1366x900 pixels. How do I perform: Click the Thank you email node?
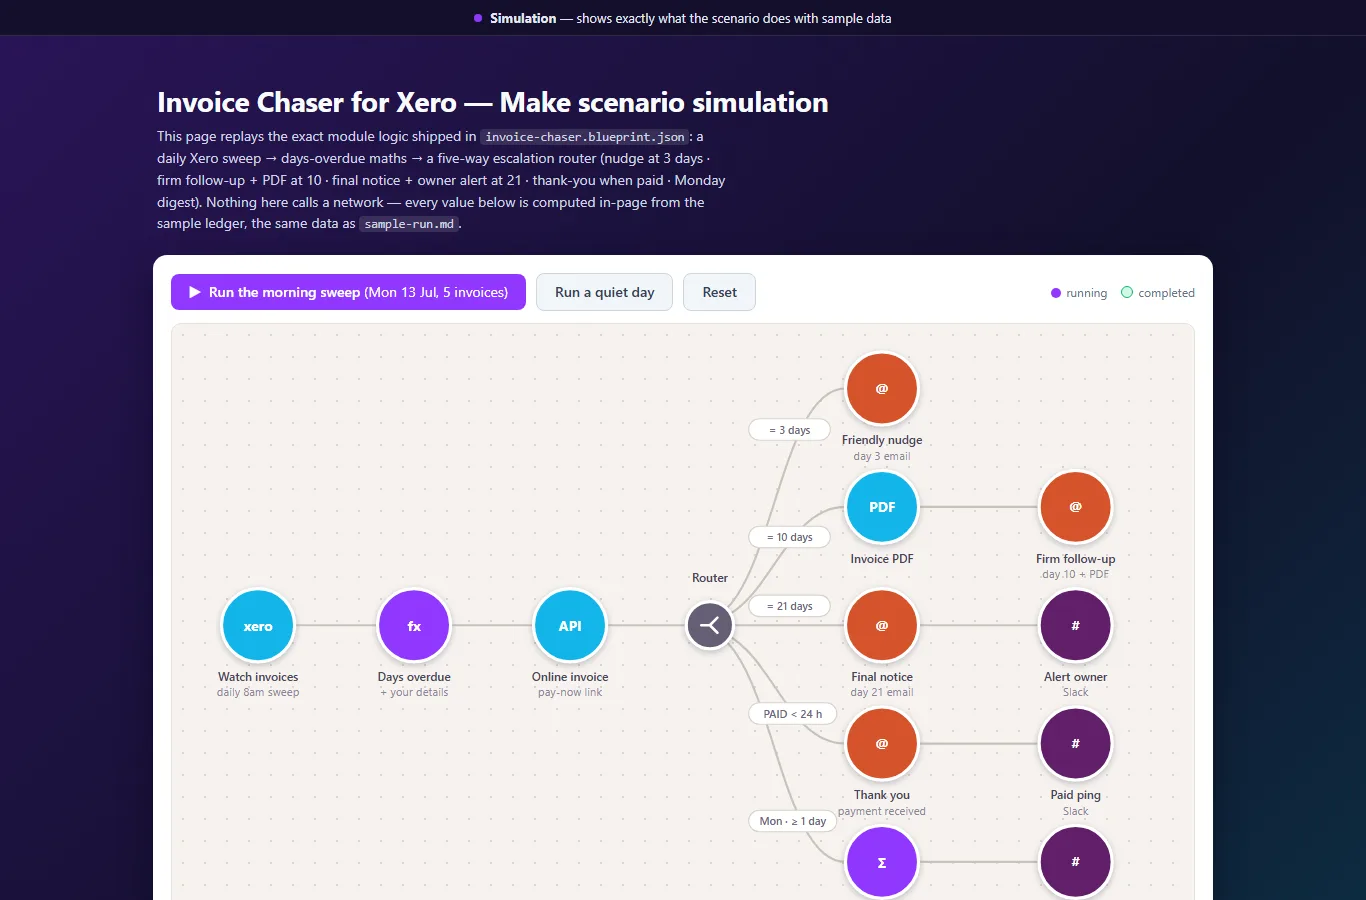[x=882, y=744]
